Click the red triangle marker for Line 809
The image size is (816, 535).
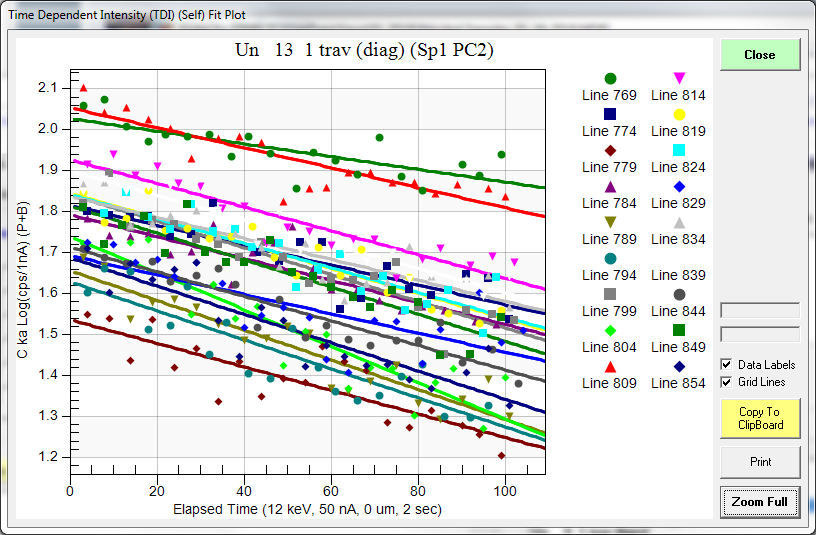(610, 367)
